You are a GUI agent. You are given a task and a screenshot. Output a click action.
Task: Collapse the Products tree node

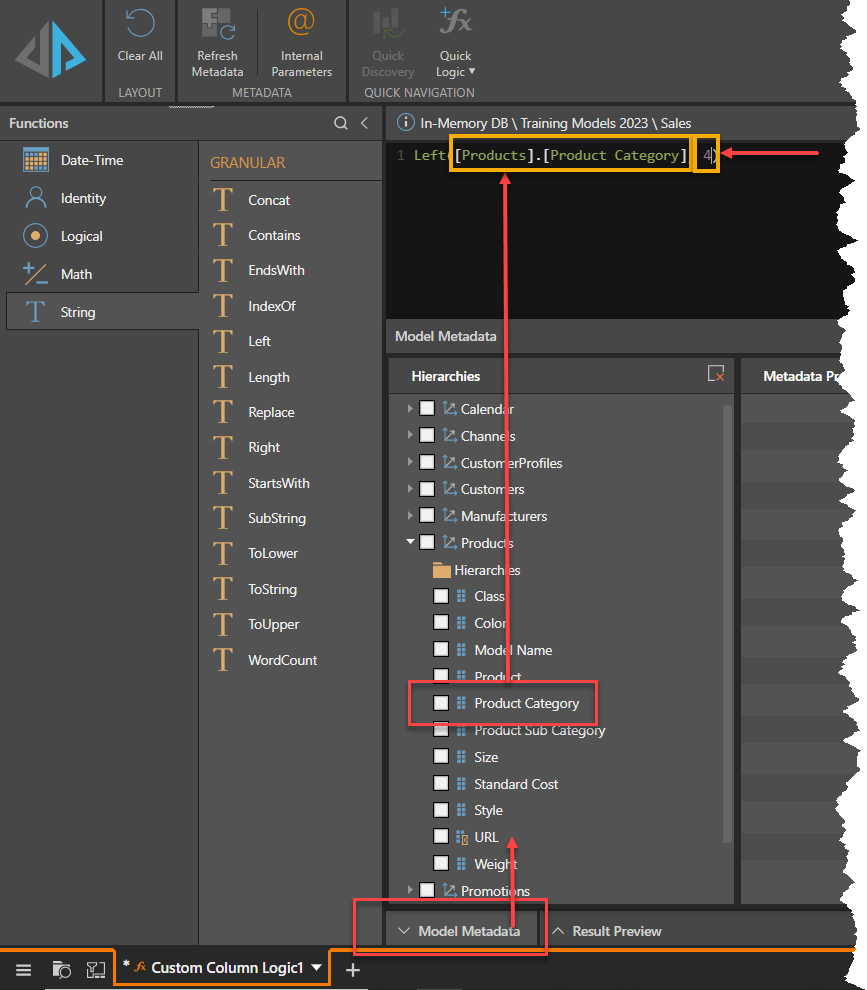[x=410, y=543]
